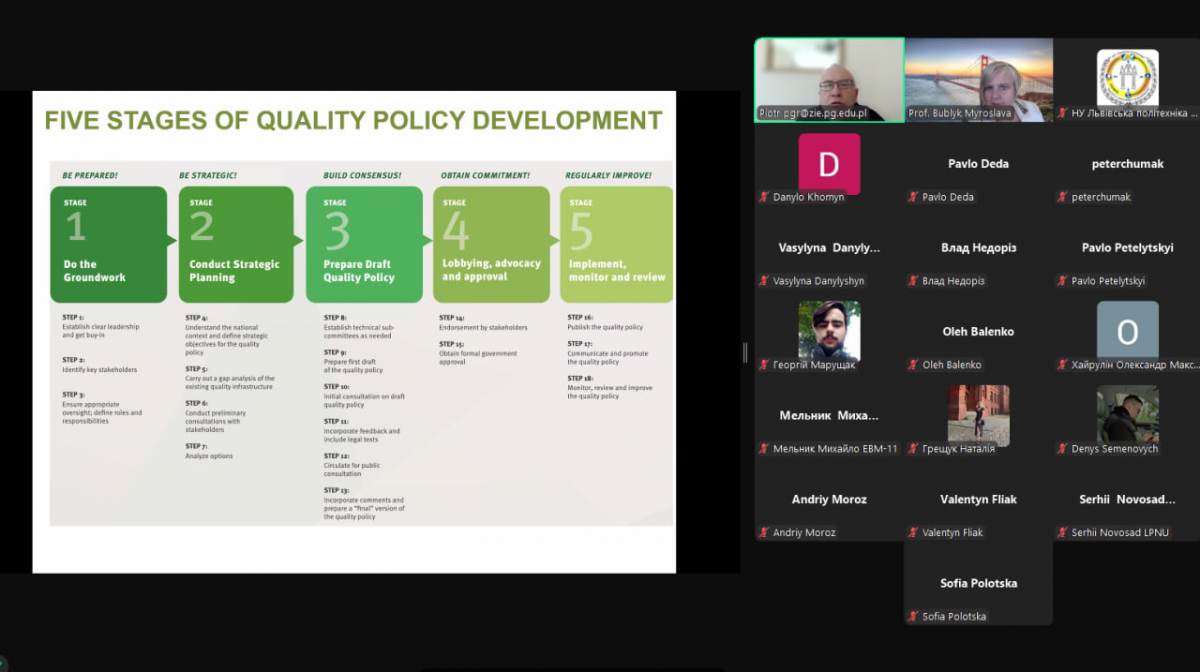Select Грещук Наталія's photo tile
This screenshot has height=672, width=1200.
click(978, 415)
